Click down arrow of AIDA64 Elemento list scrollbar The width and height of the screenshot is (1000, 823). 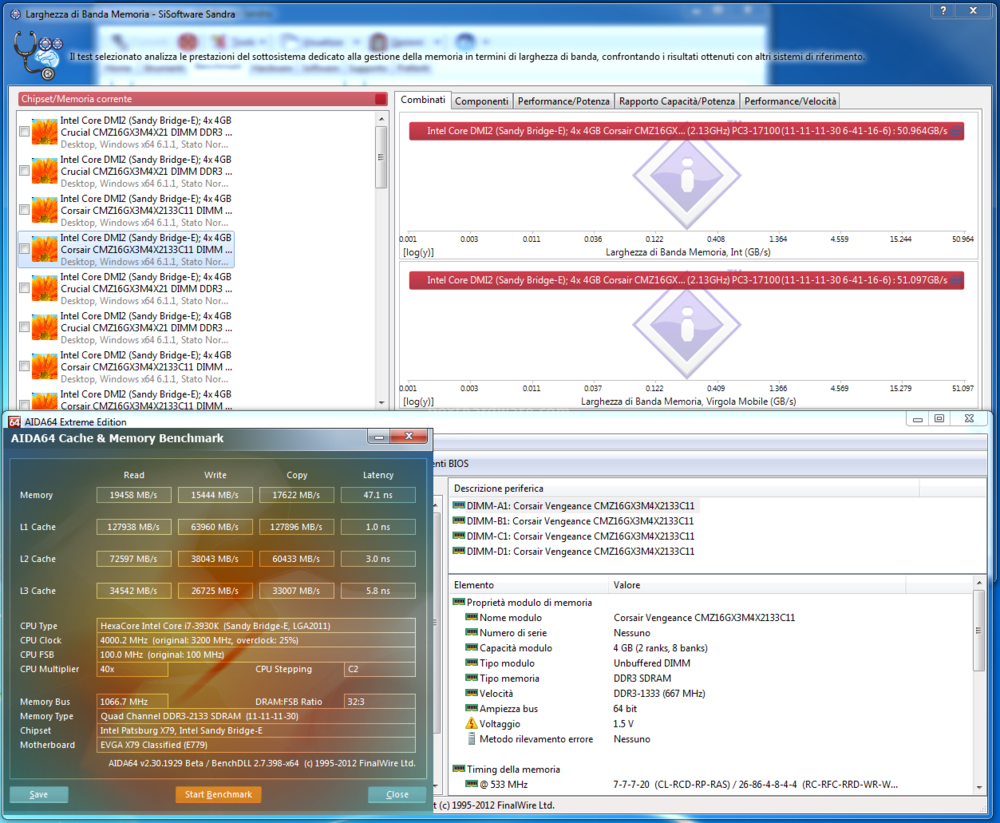tap(979, 787)
